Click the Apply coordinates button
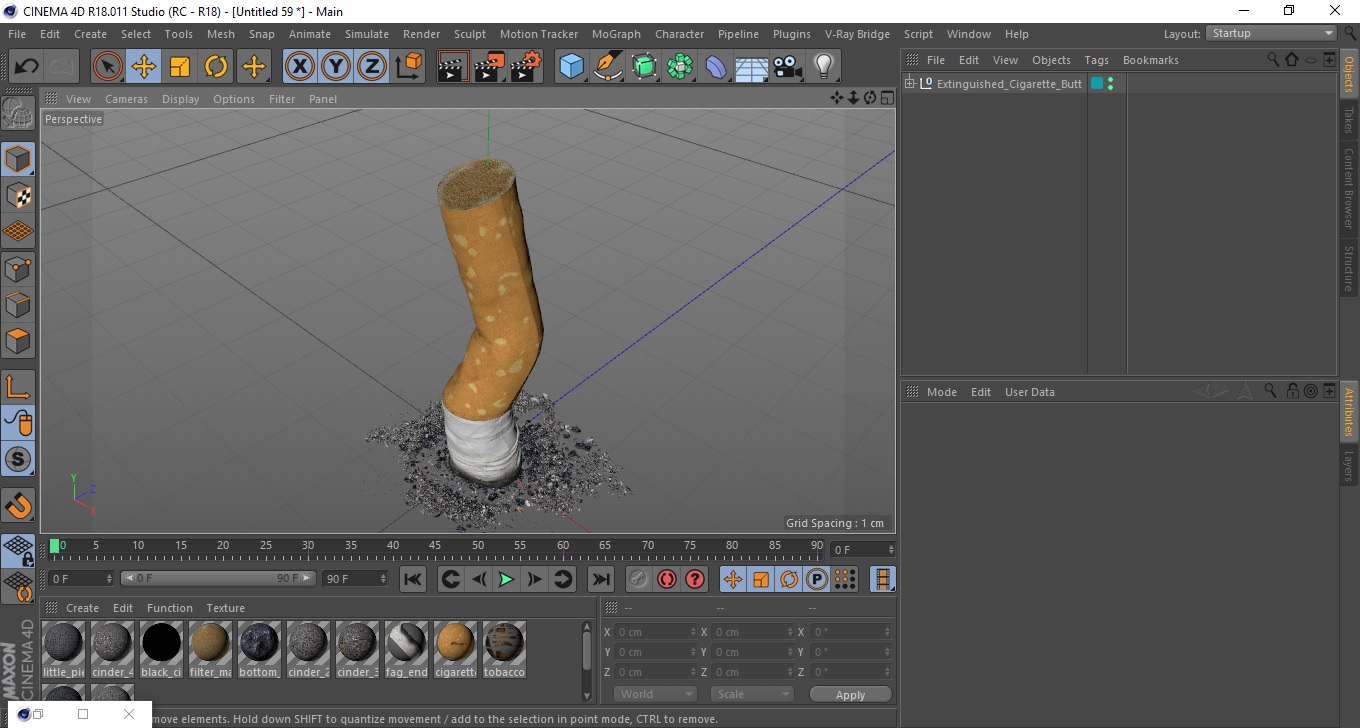The width and height of the screenshot is (1360, 728). (x=850, y=694)
